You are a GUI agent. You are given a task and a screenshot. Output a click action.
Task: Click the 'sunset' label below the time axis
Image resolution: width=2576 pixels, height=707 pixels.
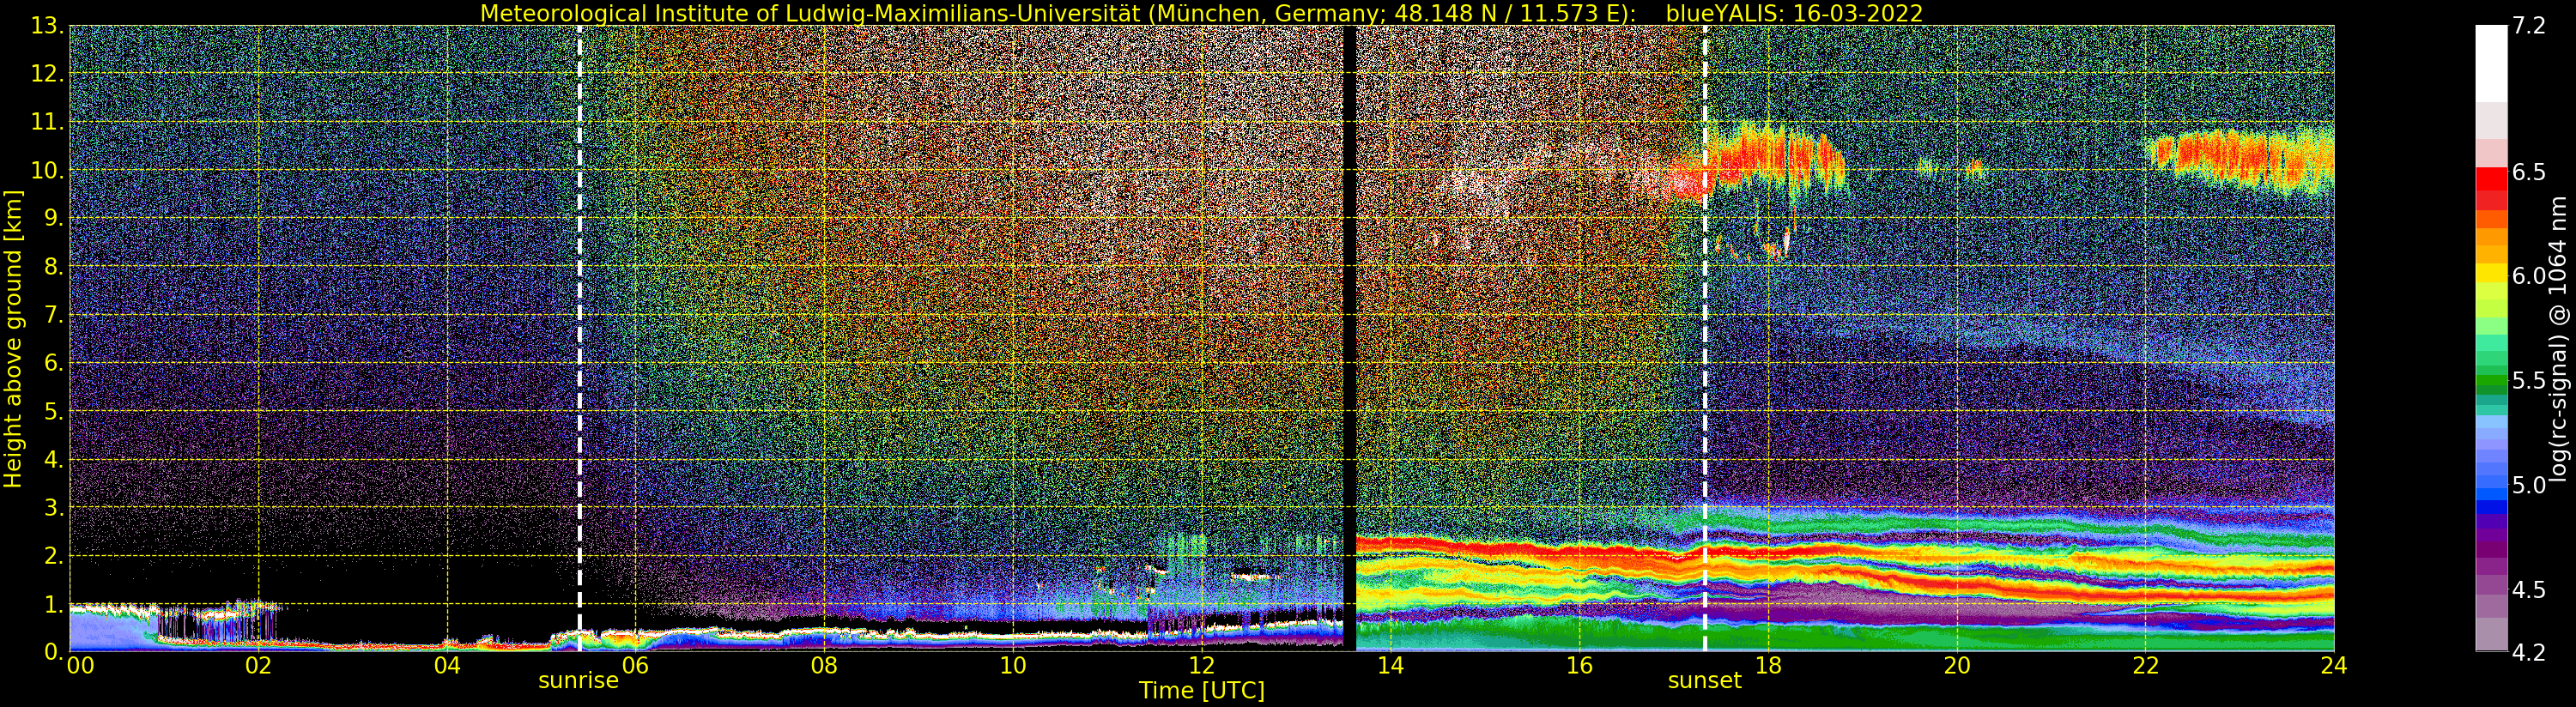[1704, 681]
